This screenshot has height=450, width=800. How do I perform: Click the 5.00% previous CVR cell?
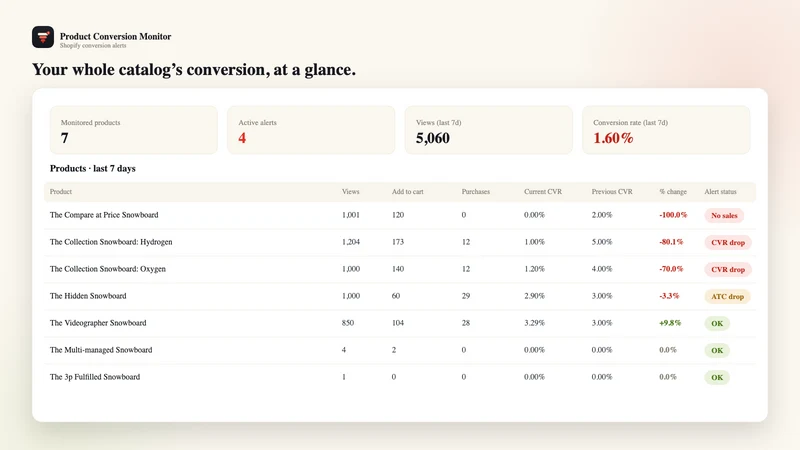click(602, 242)
